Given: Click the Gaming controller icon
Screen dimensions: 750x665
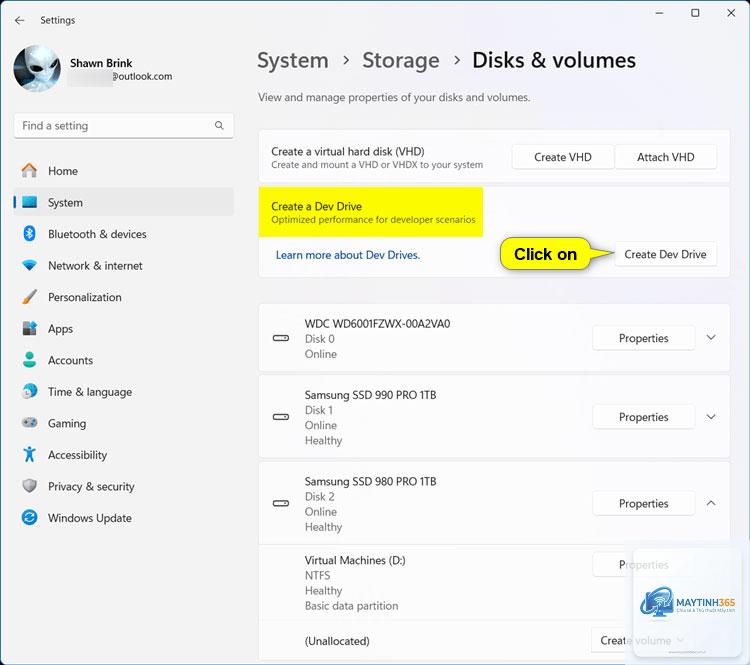Looking at the screenshot, I should coord(30,423).
